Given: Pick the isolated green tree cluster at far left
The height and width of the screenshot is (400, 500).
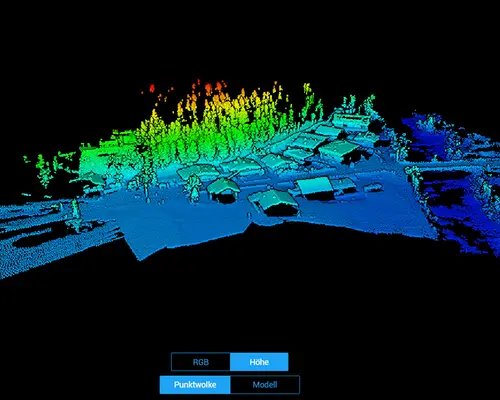Looking at the screenshot, I should pos(44,172).
